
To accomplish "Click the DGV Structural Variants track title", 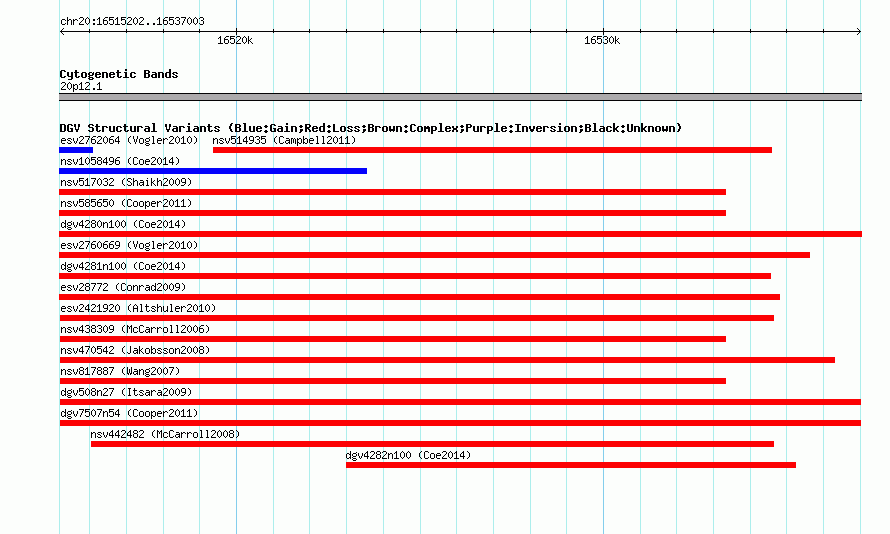I will tap(371, 128).
